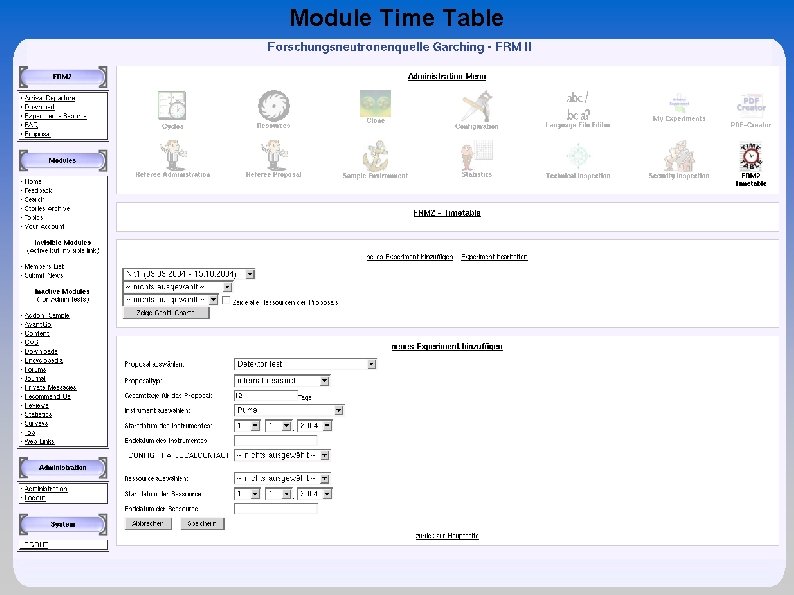Open the Referee Proposal icon
The height and width of the screenshot is (595, 794).
(273, 154)
